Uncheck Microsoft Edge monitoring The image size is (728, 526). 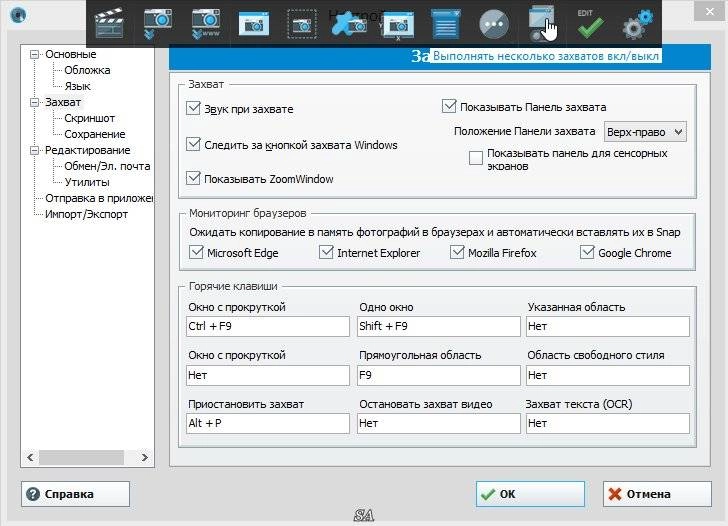coord(196,252)
